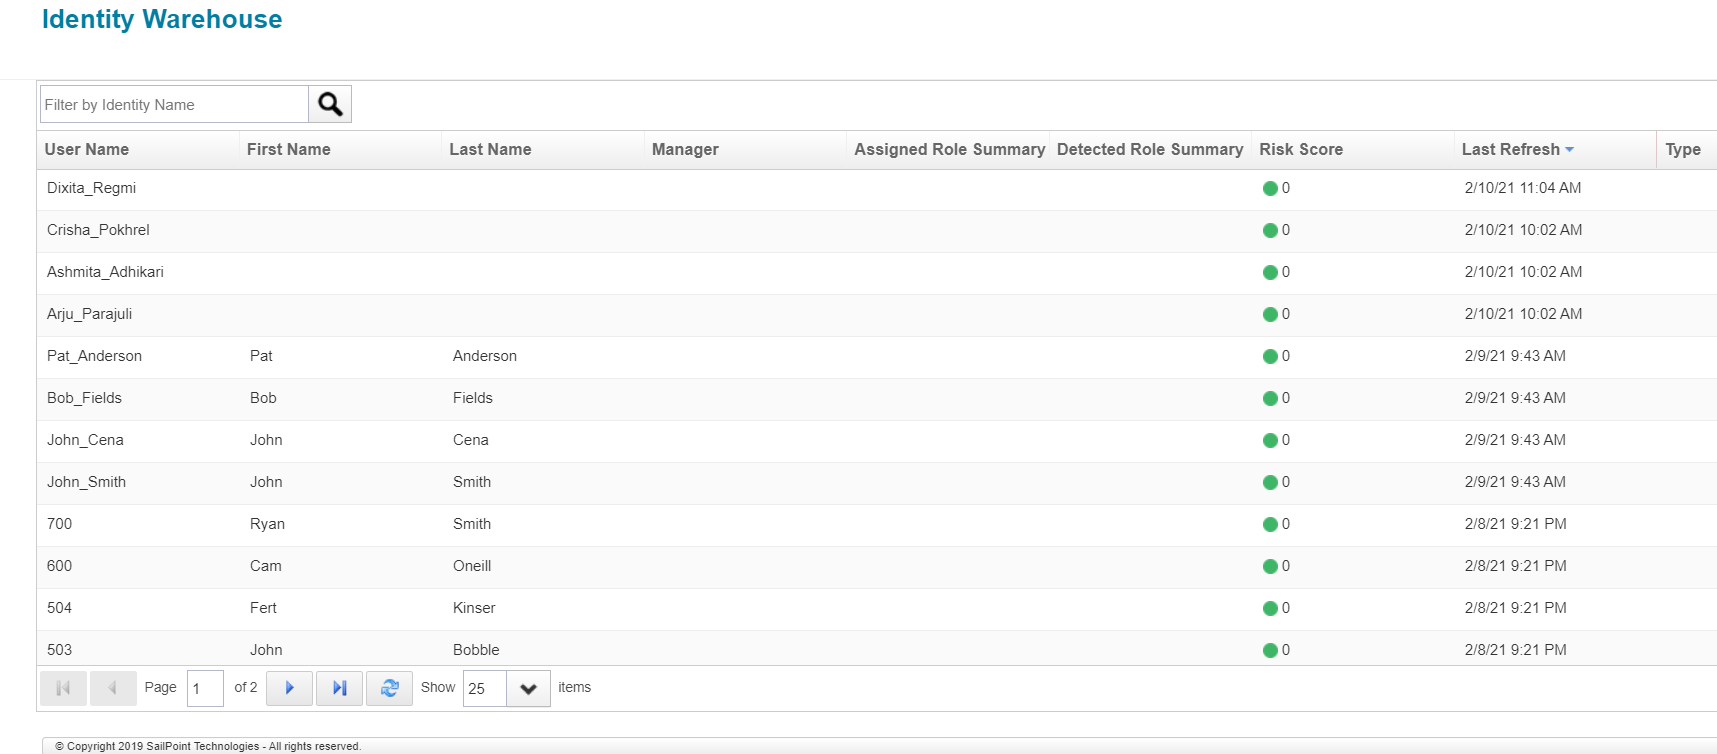Click last name Oneill

pos(472,566)
